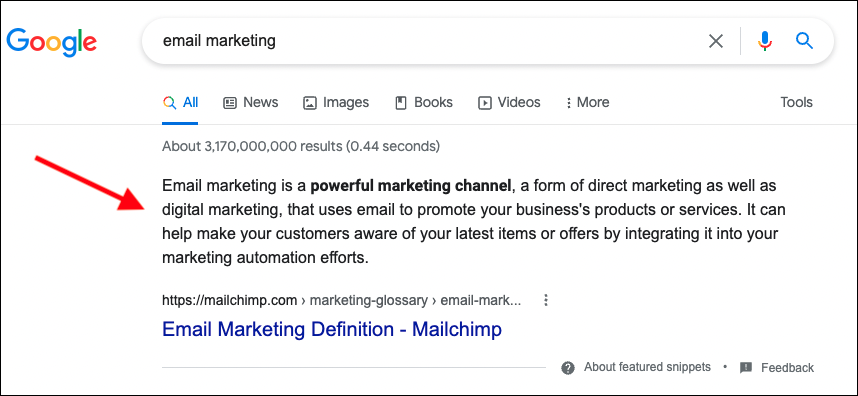The width and height of the screenshot is (858, 396).
Task: Click the Feedback flag icon
Action: pos(745,368)
